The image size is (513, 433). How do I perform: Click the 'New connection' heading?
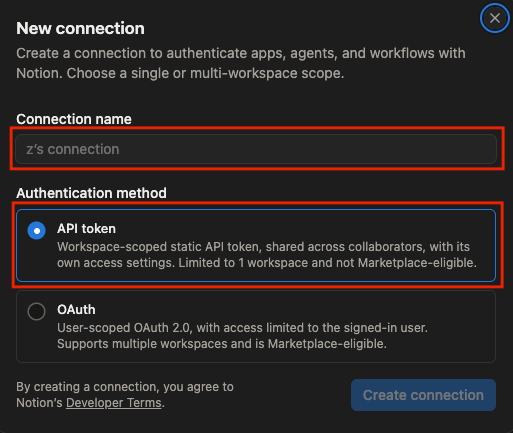point(80,28)
